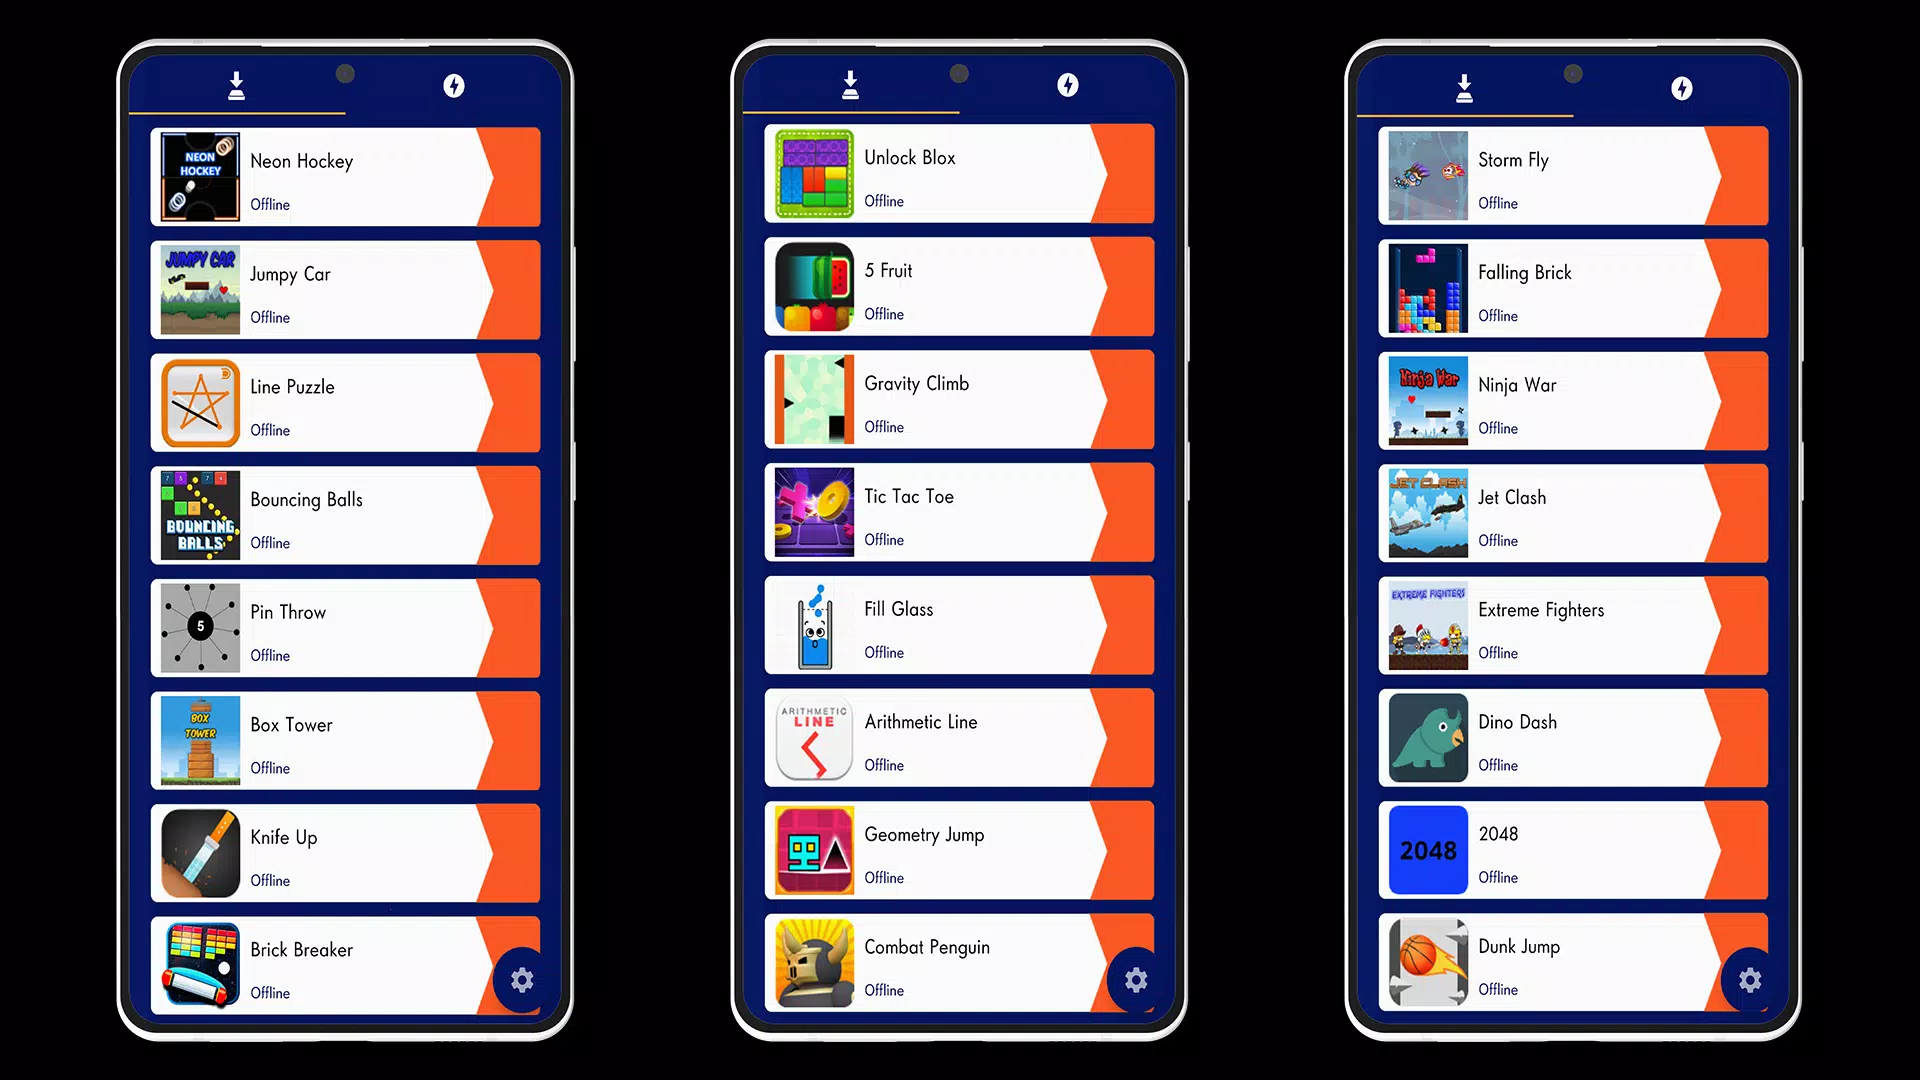Viewport: 1920px width, 1080px height.
Task: Toggle offline status for Fill Glass
Action: click(x=884, y=651)
